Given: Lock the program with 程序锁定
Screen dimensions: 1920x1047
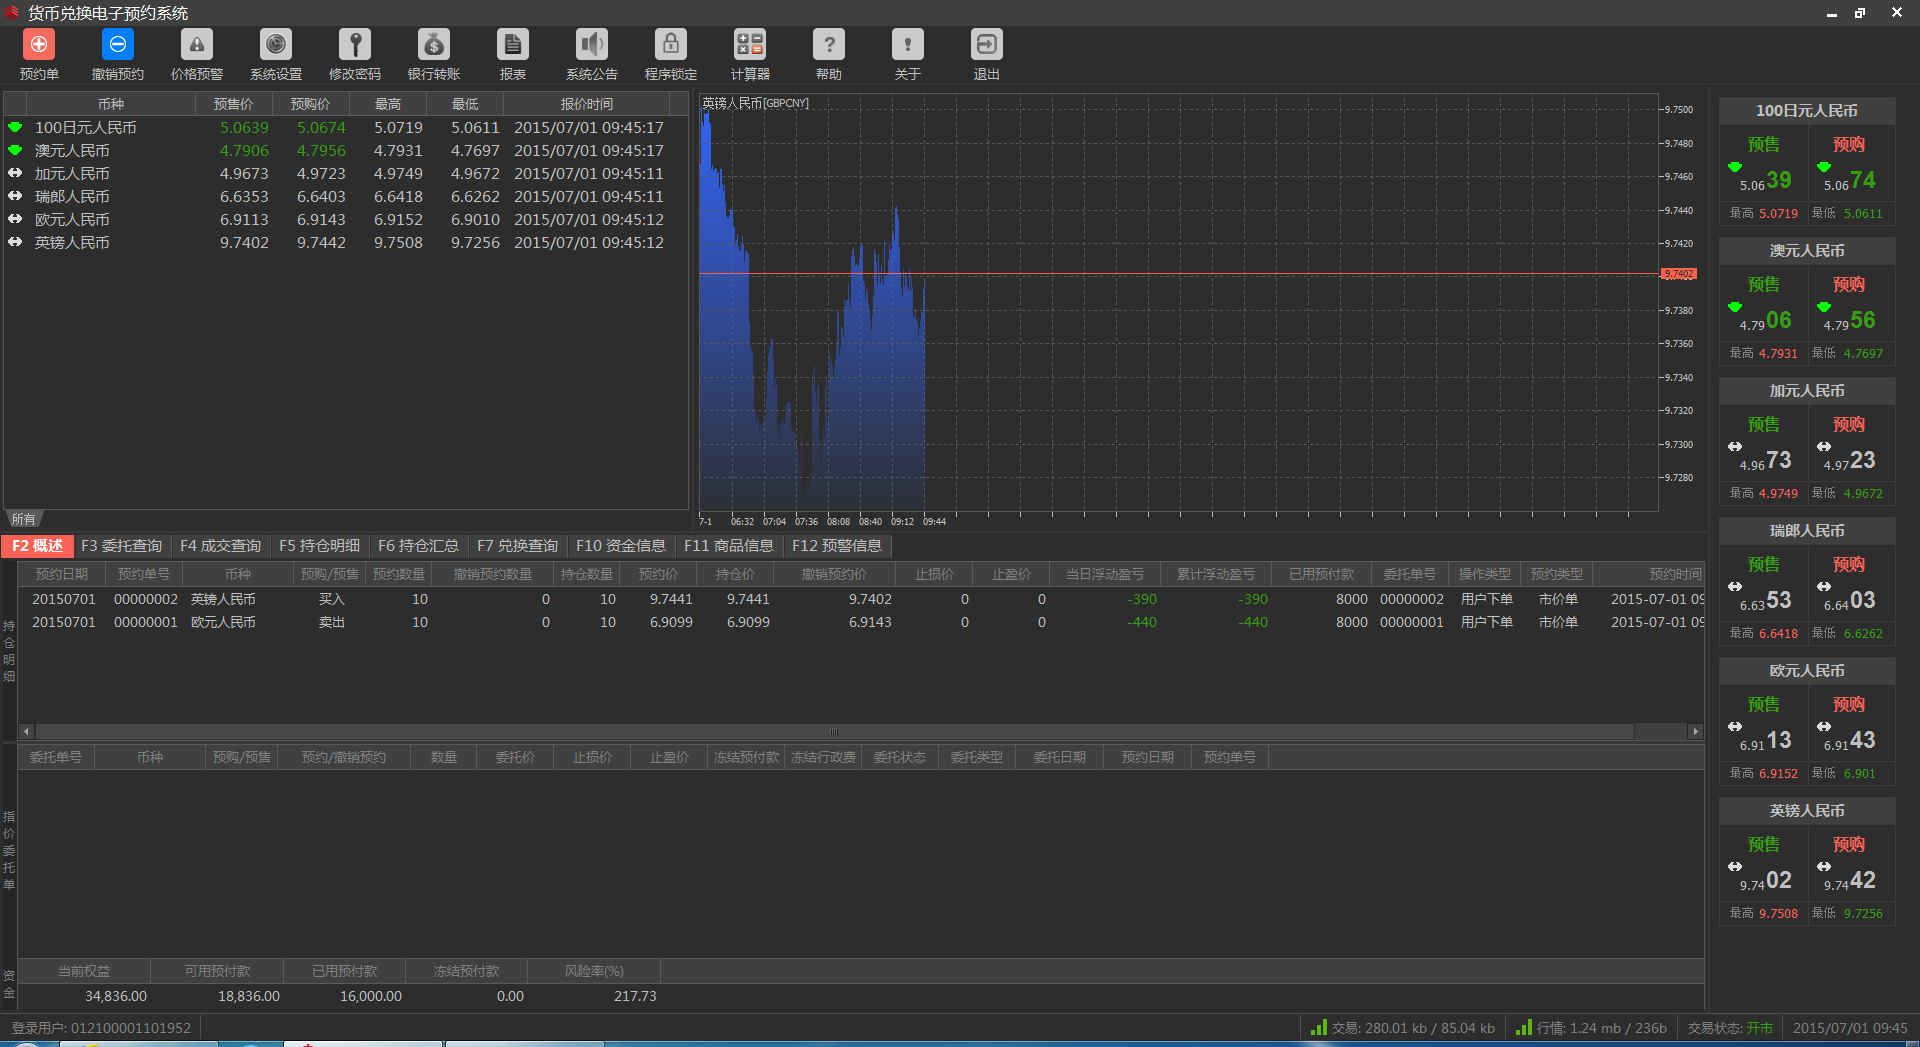Looking at the screenshot, I should 670,46.
